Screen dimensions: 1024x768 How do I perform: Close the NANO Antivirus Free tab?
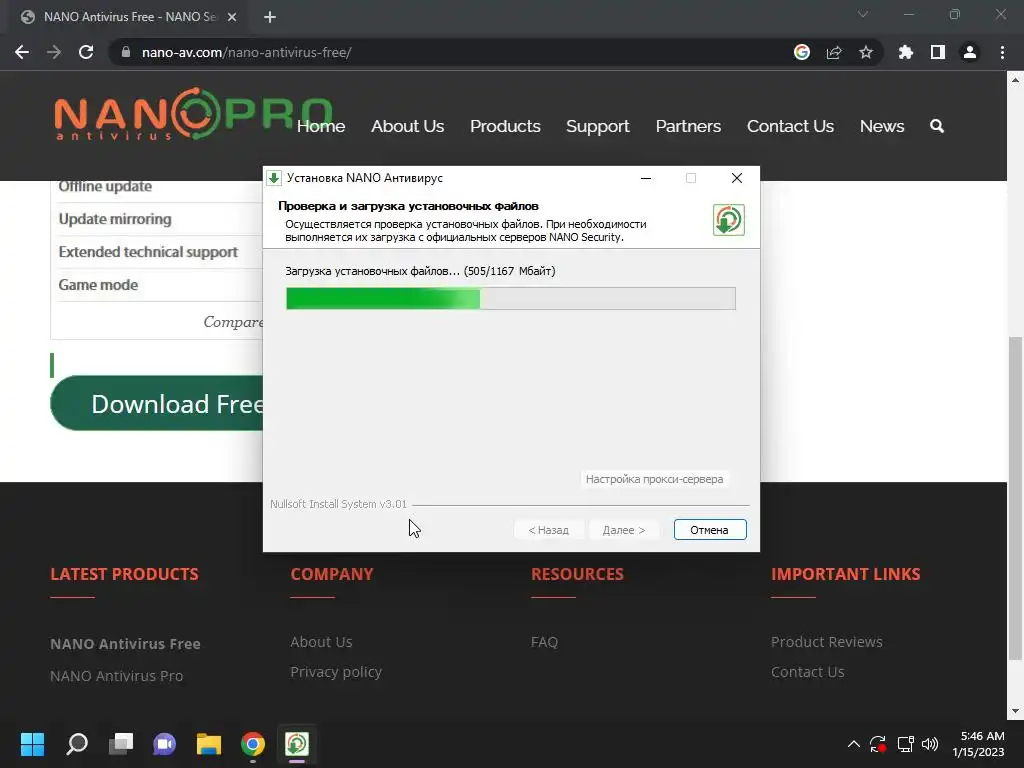[232, 17]
